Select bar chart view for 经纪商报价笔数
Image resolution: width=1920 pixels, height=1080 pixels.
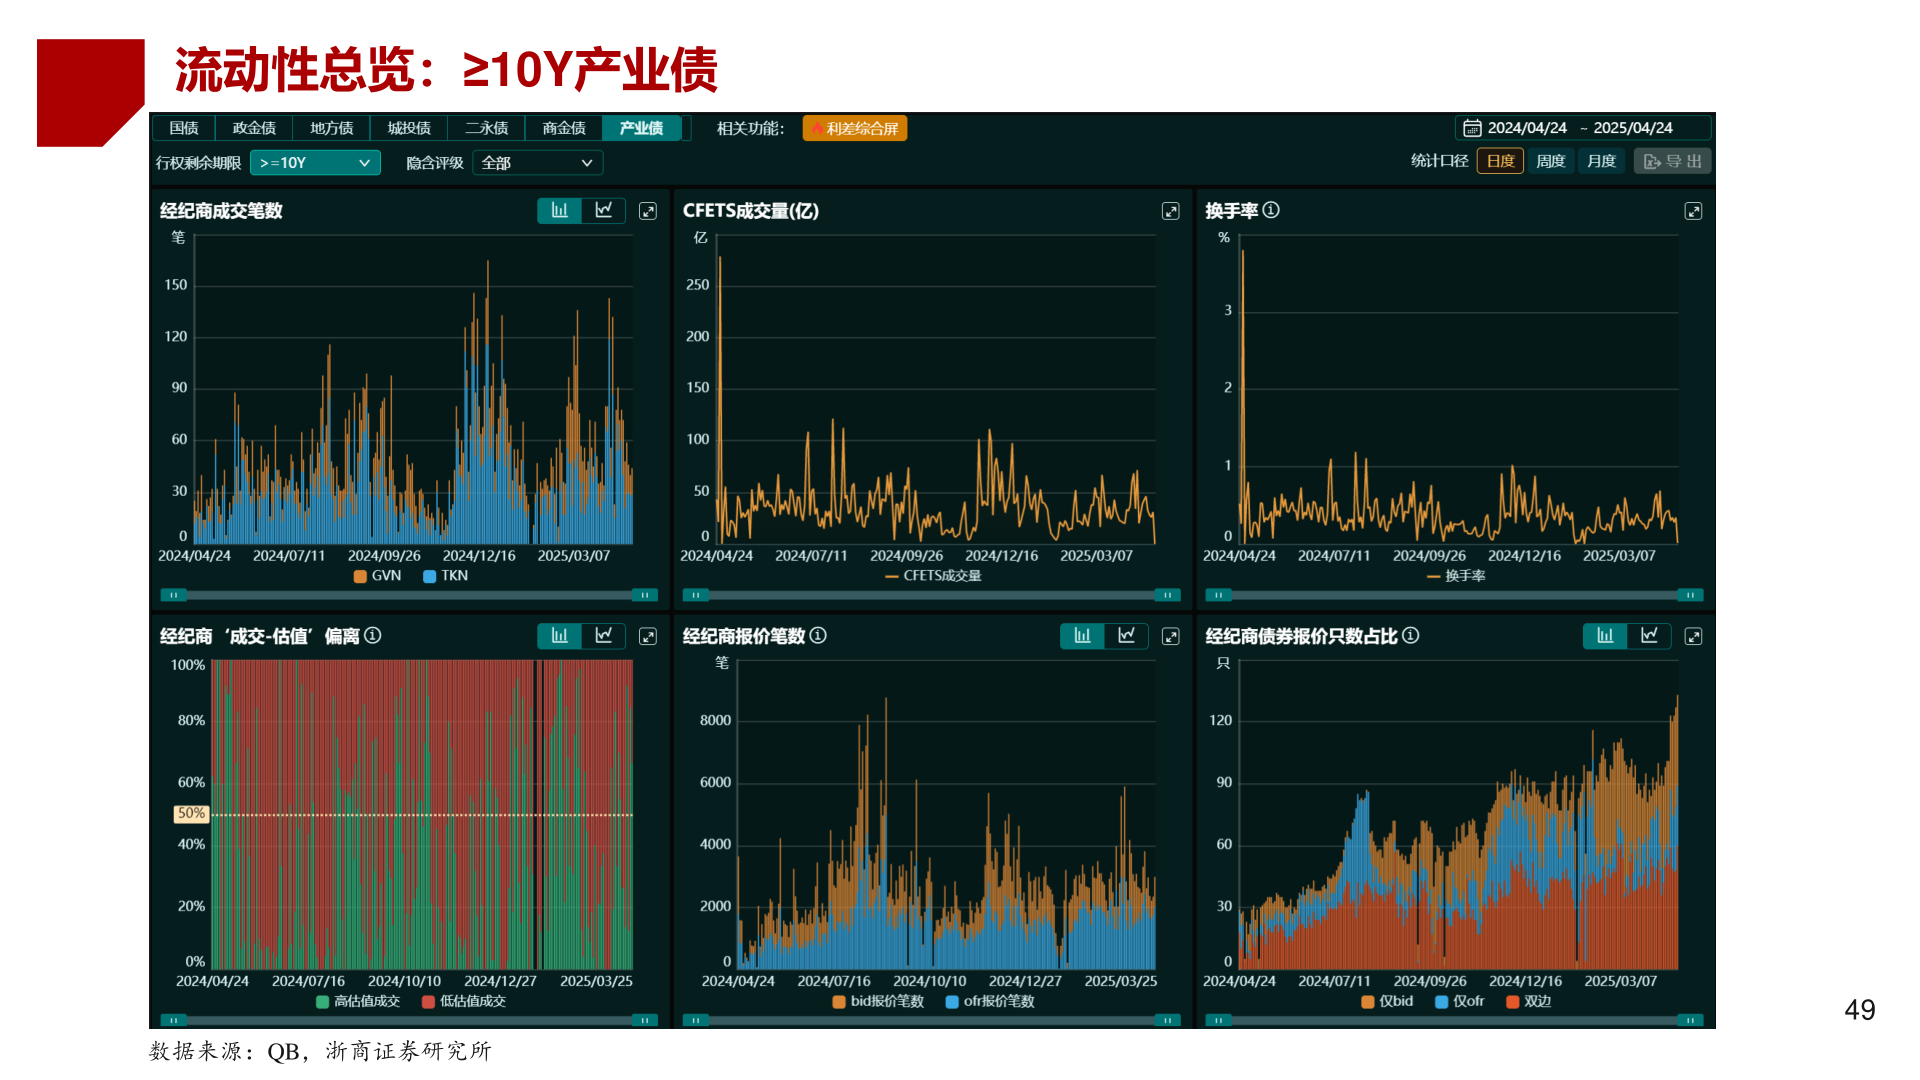[1082, 636]
